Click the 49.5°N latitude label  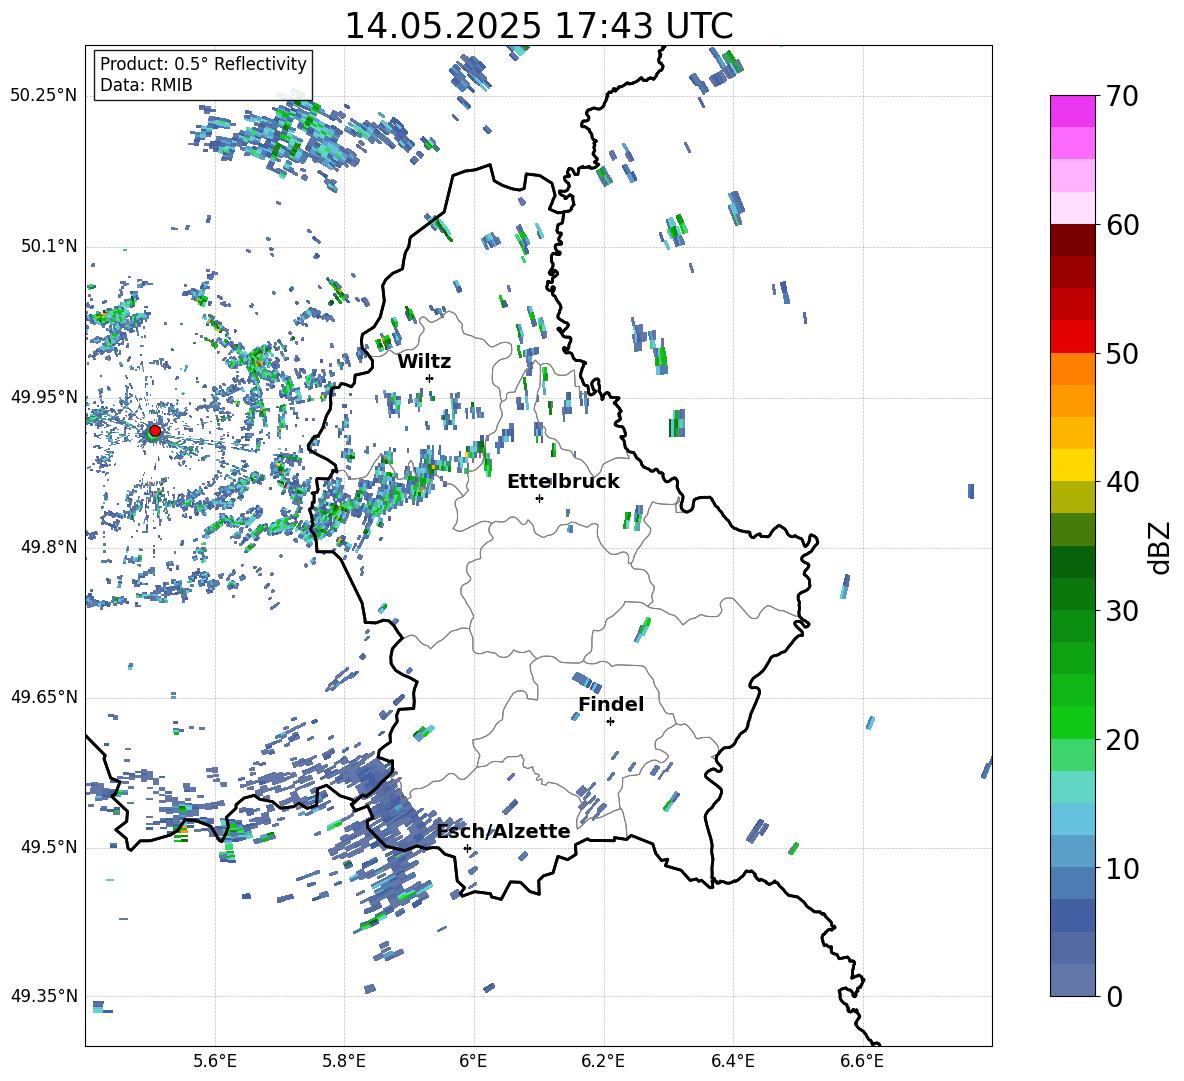[x=48, y=847]
